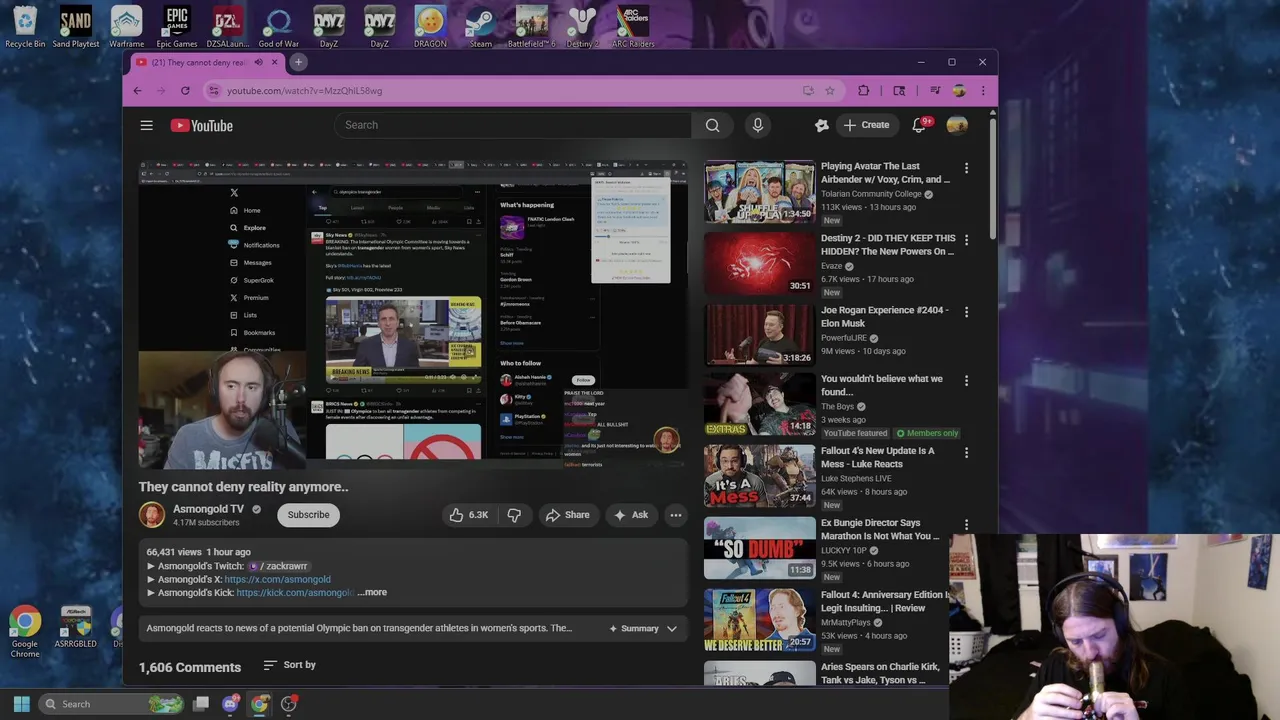Open Recycle Bin on desktop
The image size is (1280, 720).
click(x=25, y=27)
